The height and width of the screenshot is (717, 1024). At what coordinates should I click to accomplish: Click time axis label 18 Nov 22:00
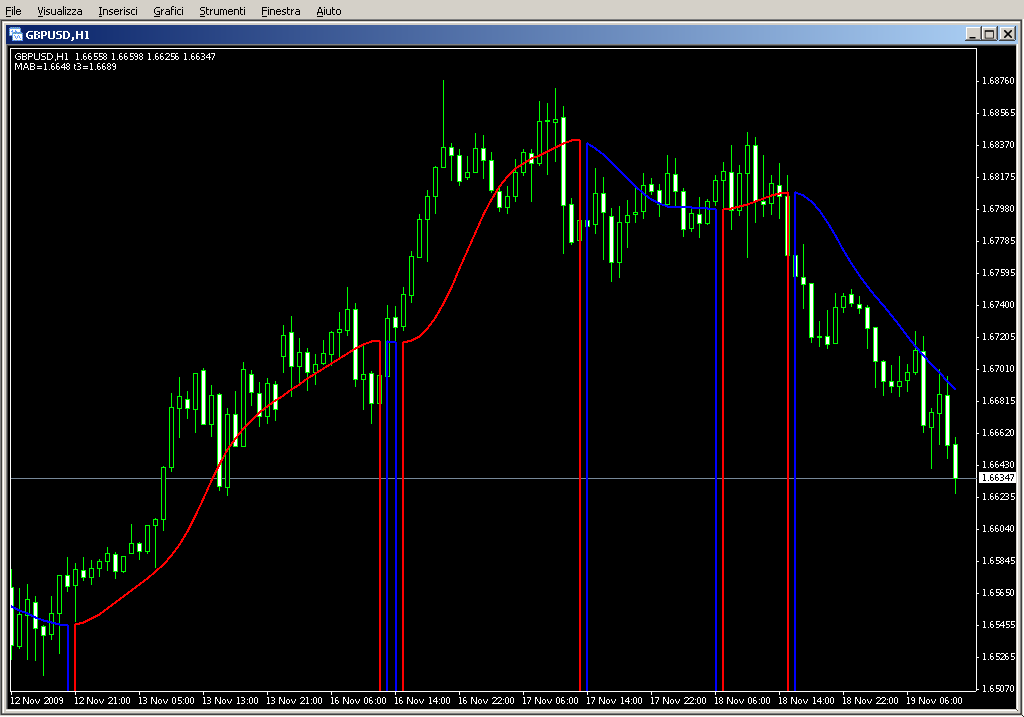tap(871, 701)
